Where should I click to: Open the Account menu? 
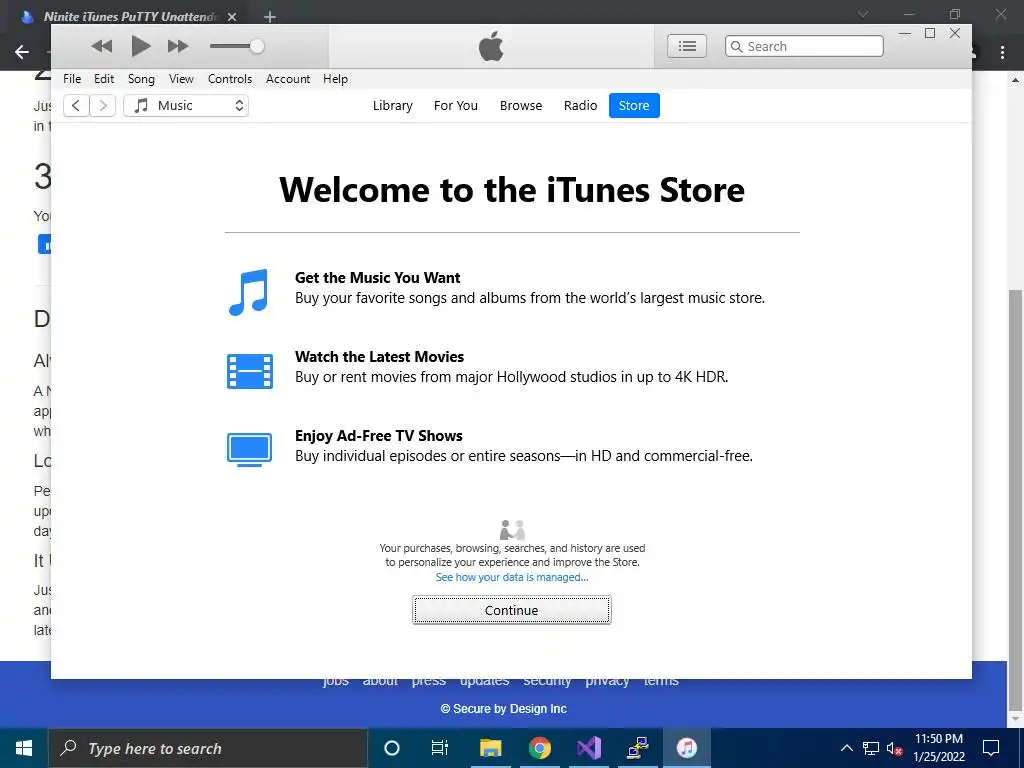[x=288, y=79]
